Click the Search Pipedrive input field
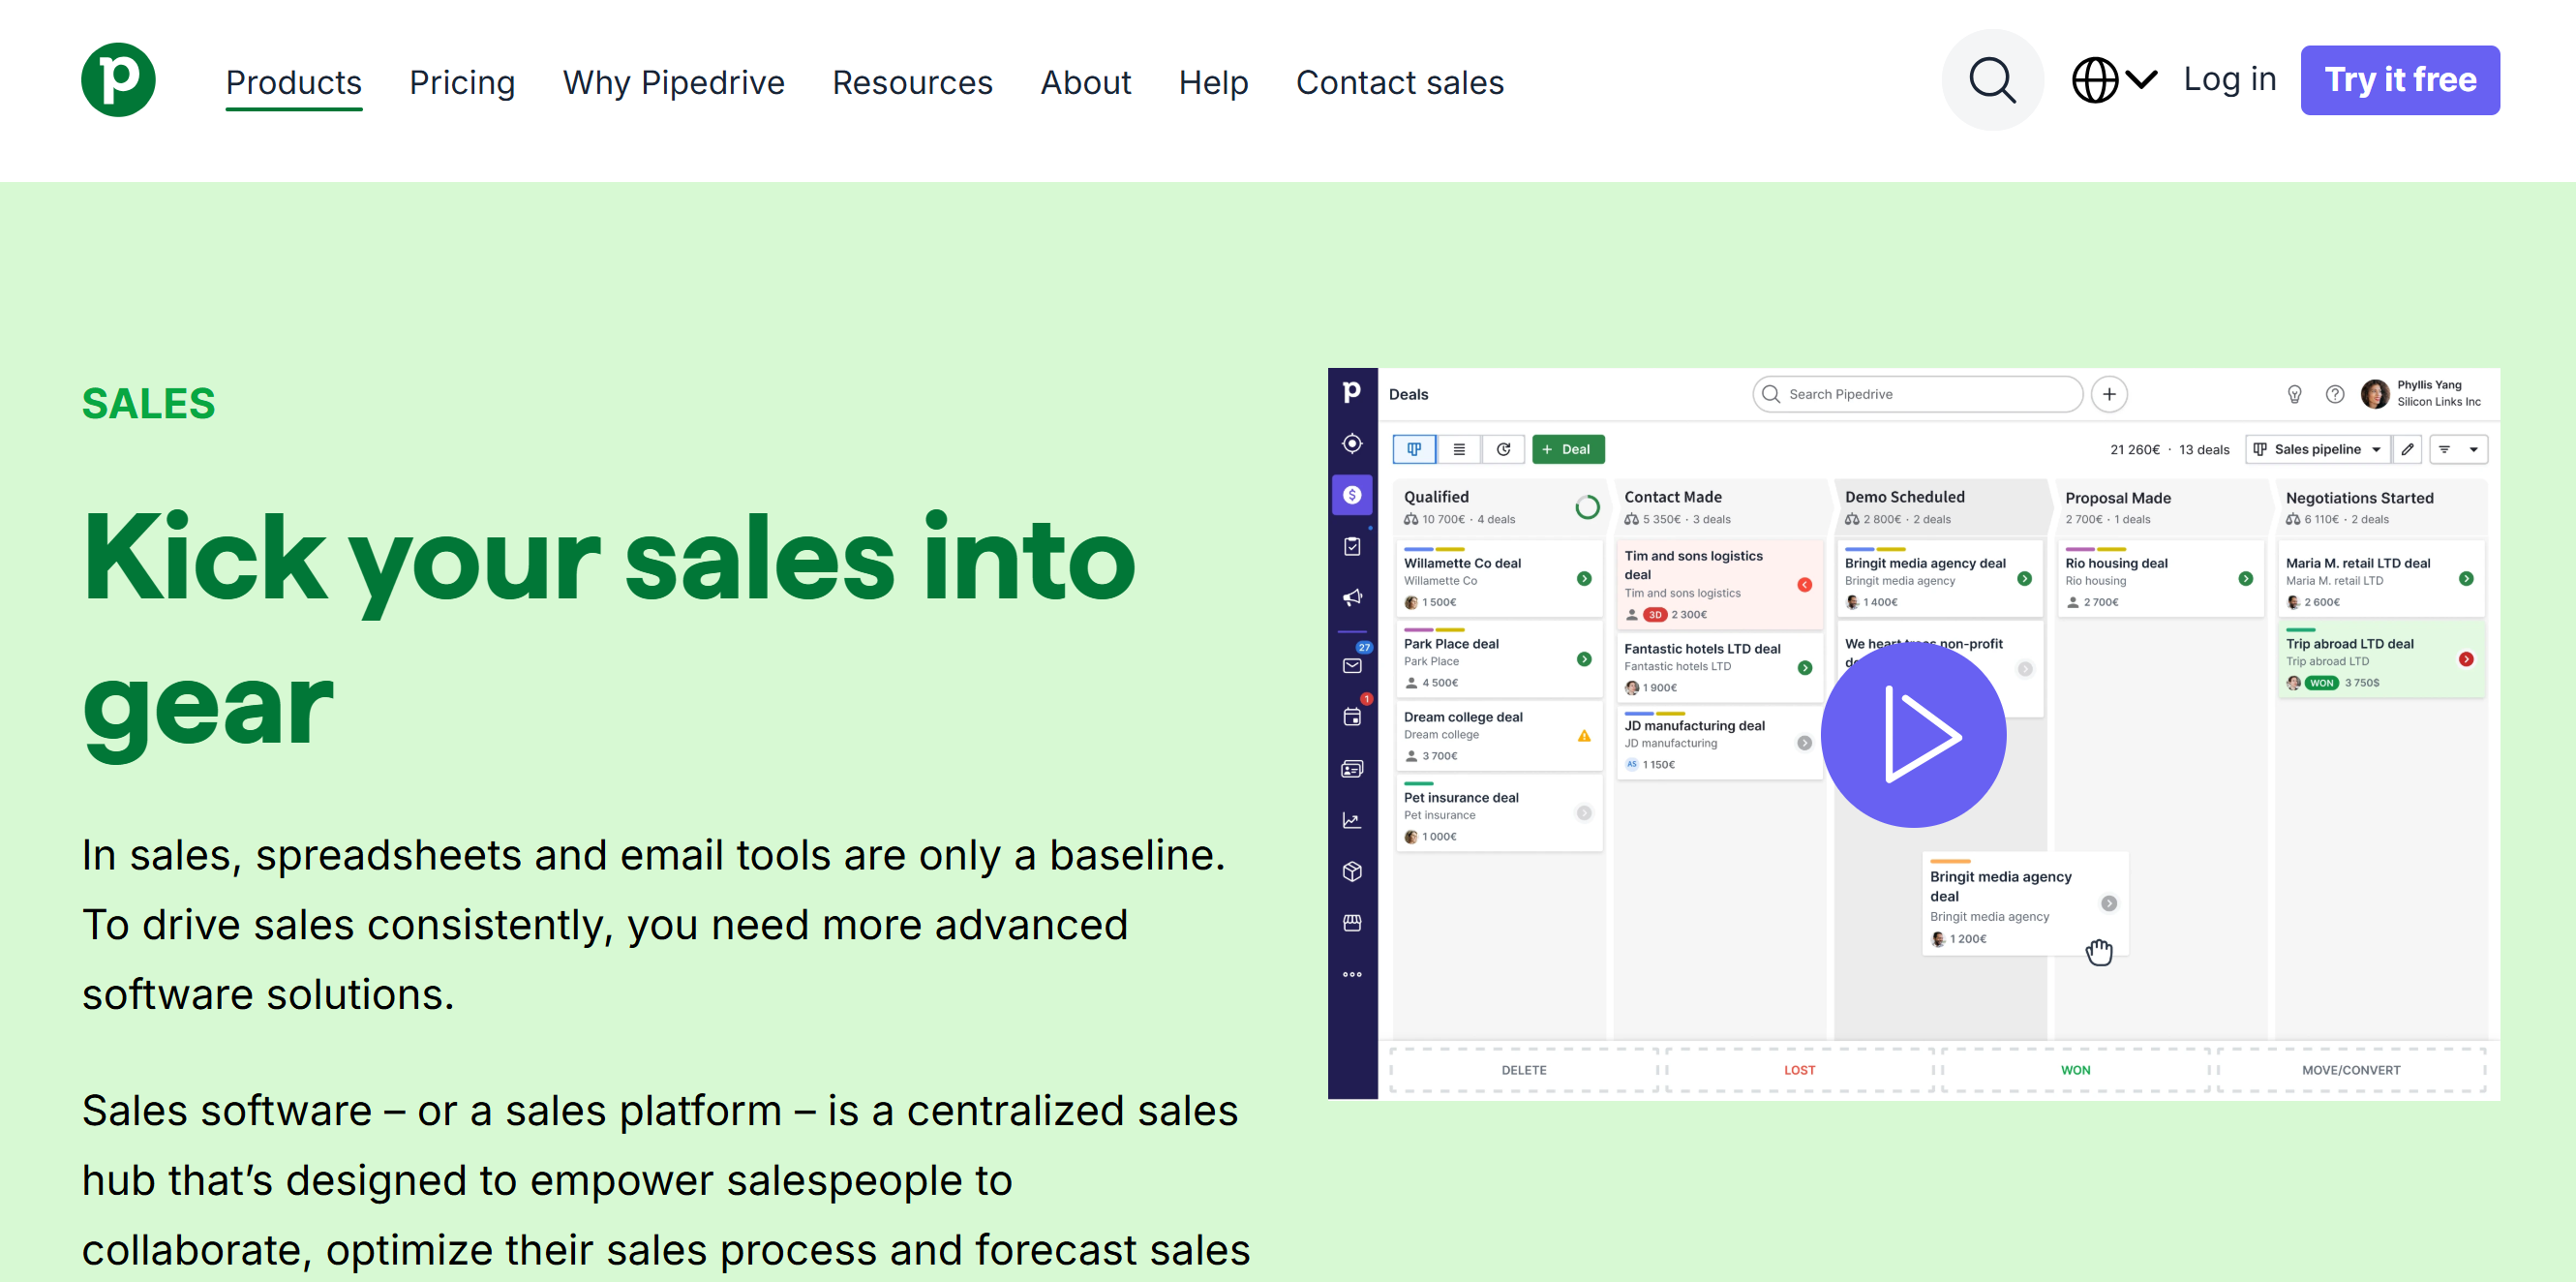Screen dimensions: 2576x1282 tap(1917, 394)
